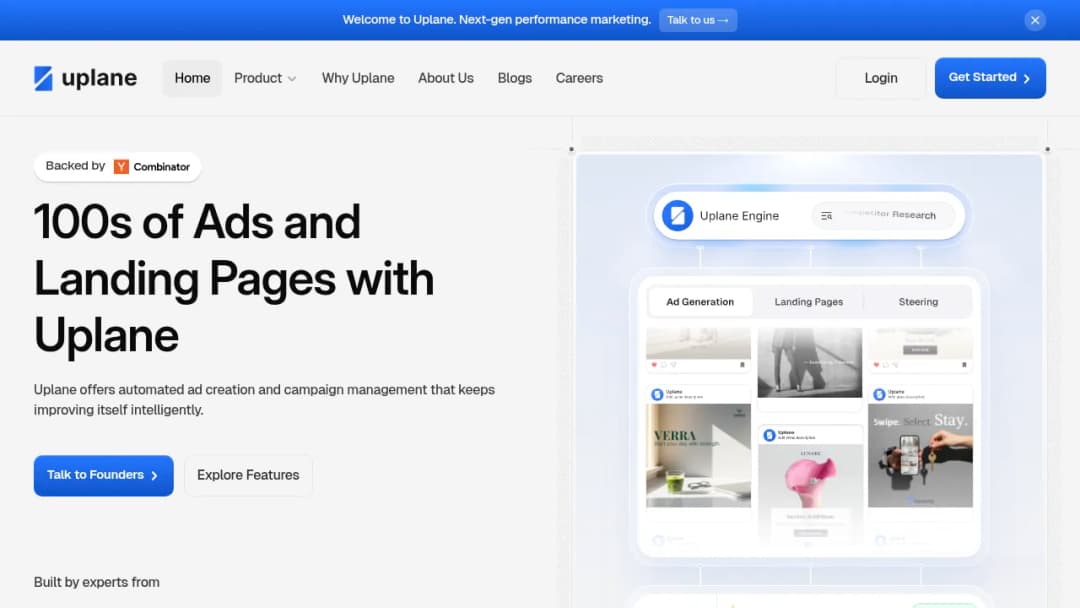Click the Uplane avatar above VERRA ad
The height and width of the screenshot is (608, 1080).
pos(657,395)
